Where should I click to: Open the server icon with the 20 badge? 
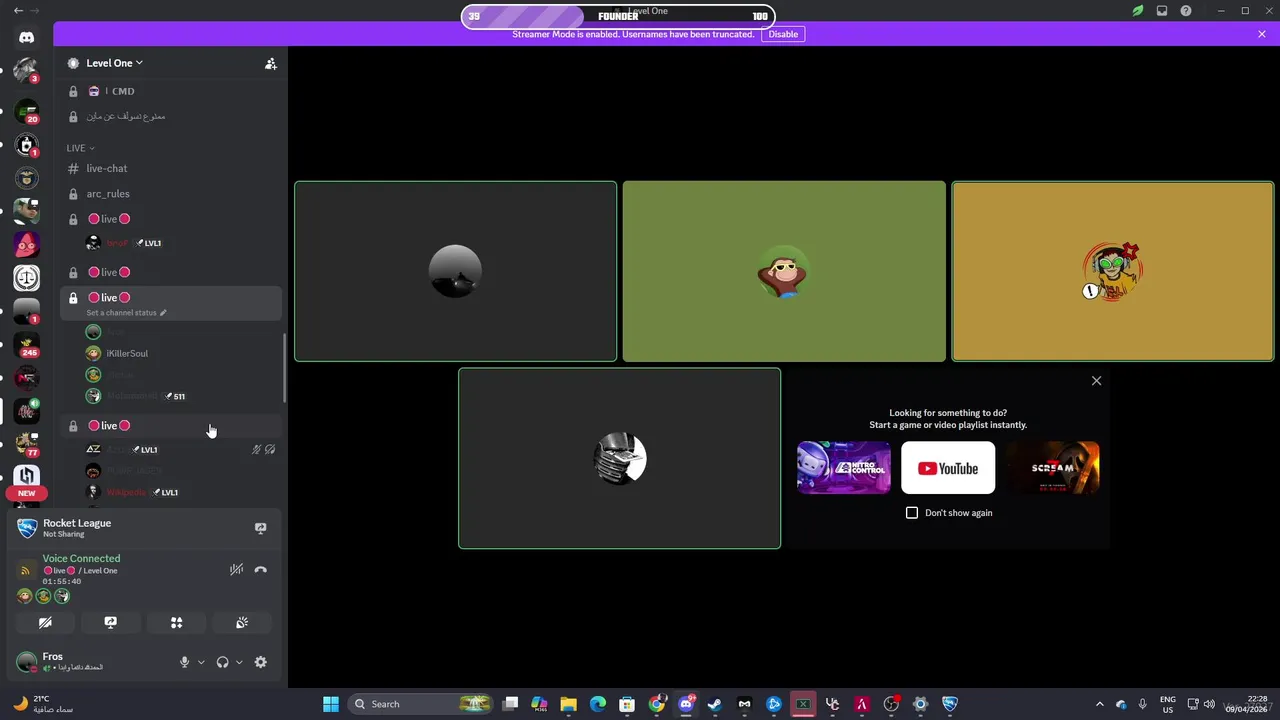26,111
